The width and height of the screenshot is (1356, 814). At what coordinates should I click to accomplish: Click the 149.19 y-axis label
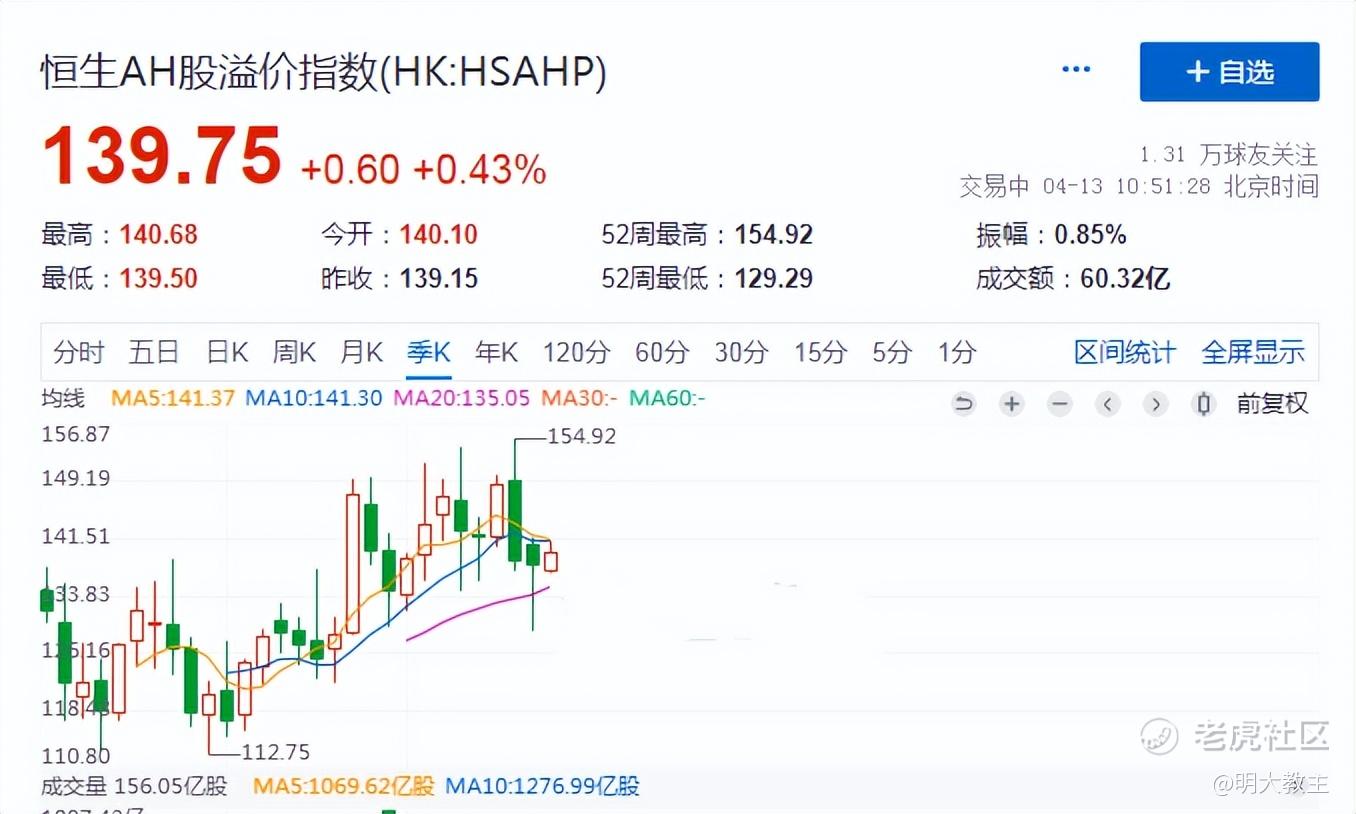click(76, 478)
